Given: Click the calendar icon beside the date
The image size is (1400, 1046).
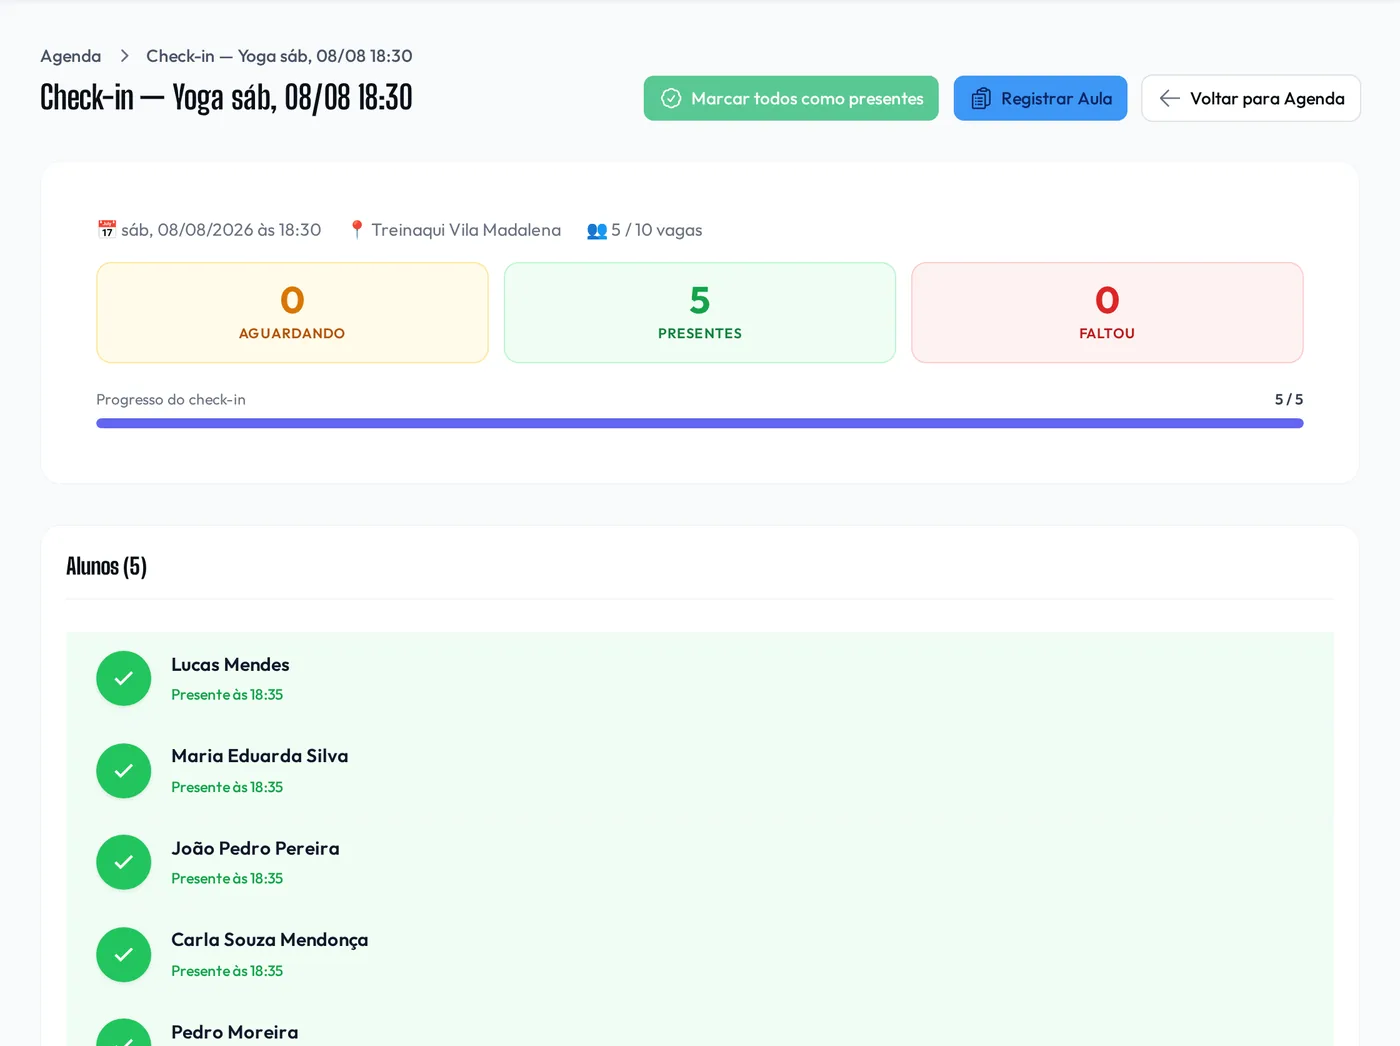Looking at the screenshot, I should [107, 230].
